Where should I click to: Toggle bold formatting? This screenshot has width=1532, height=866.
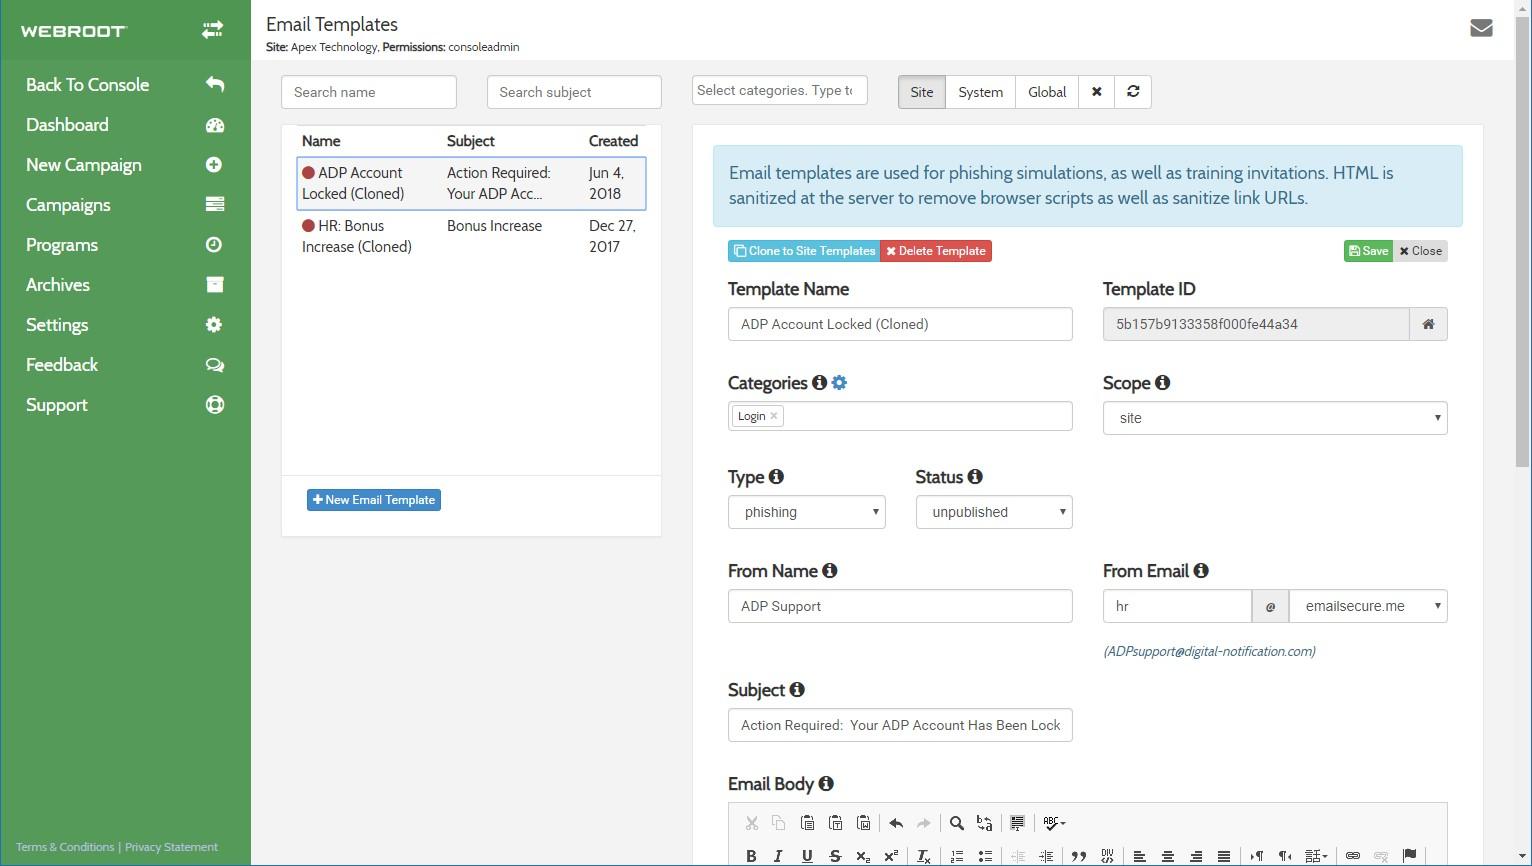pos(751,856)
